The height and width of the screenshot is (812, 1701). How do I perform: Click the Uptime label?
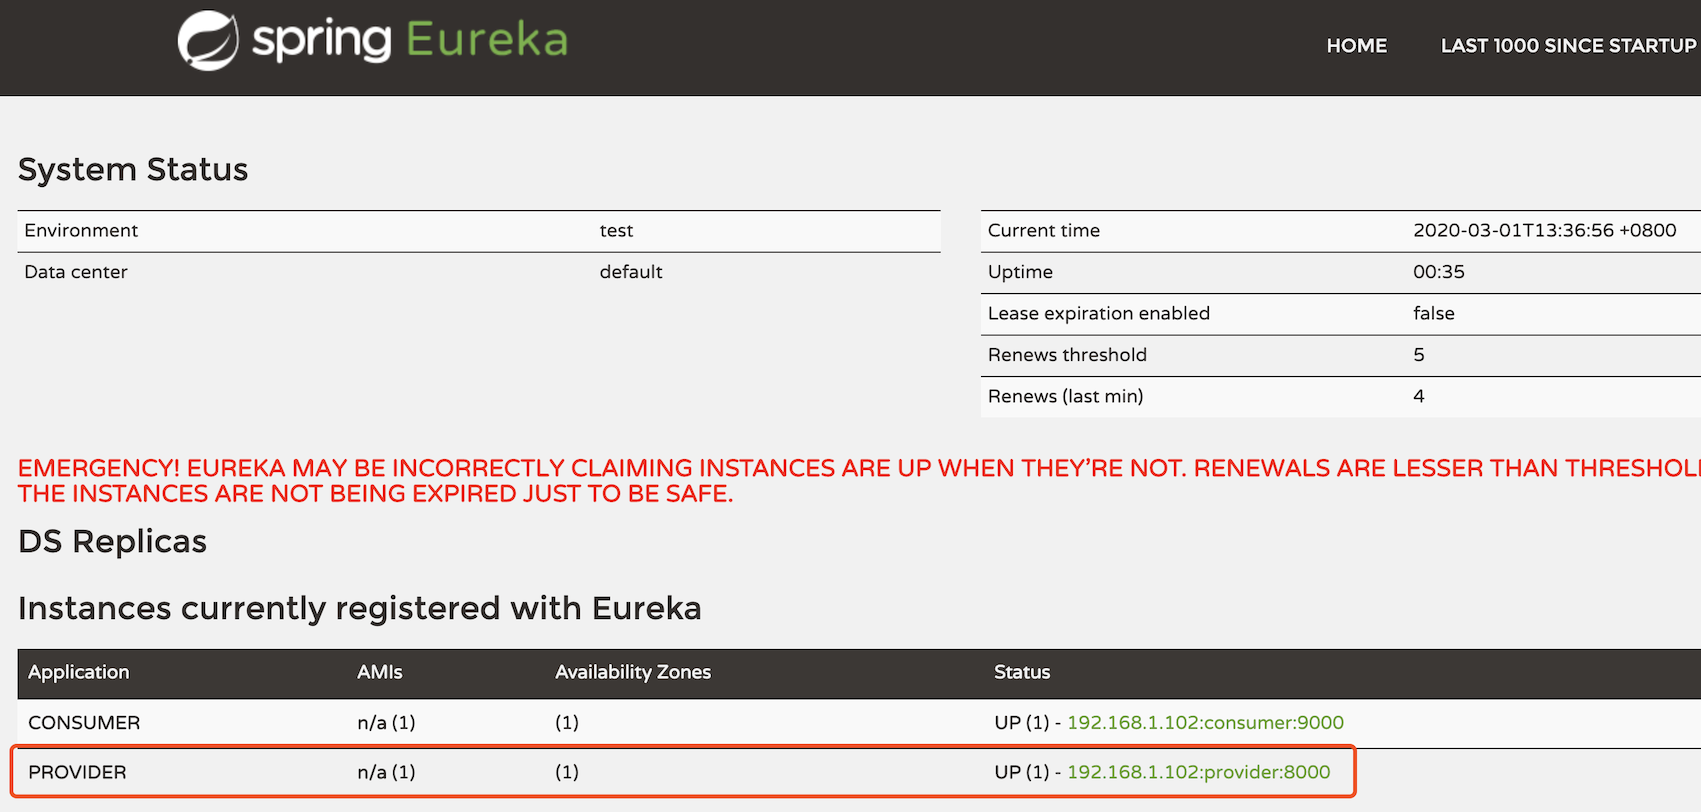click(x=1020, y=272)
